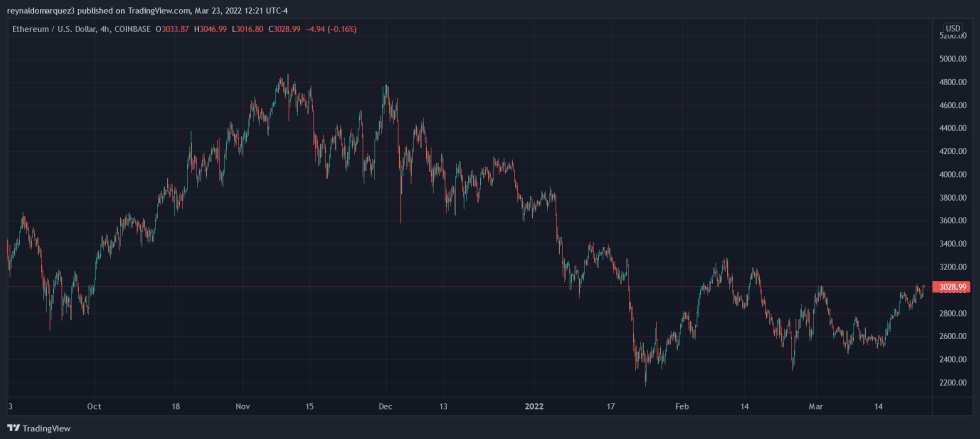
Task: Click the -4.94 (-0.16%) change value
Action: 331,29
